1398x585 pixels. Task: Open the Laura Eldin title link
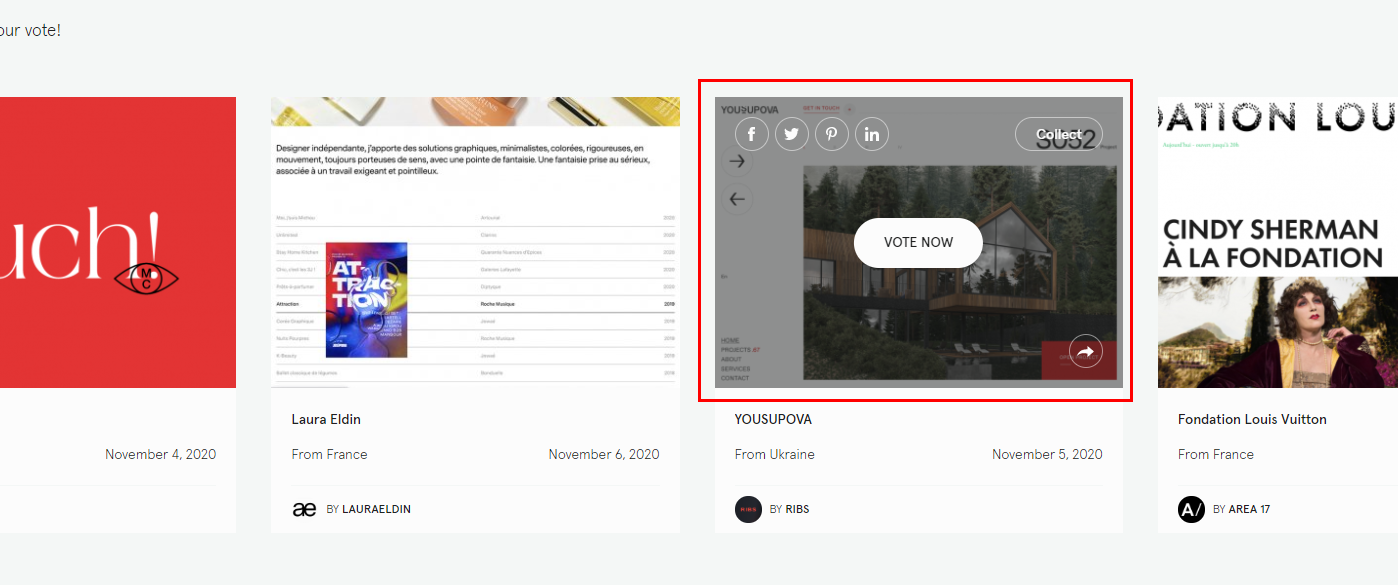tap(326, 419)
